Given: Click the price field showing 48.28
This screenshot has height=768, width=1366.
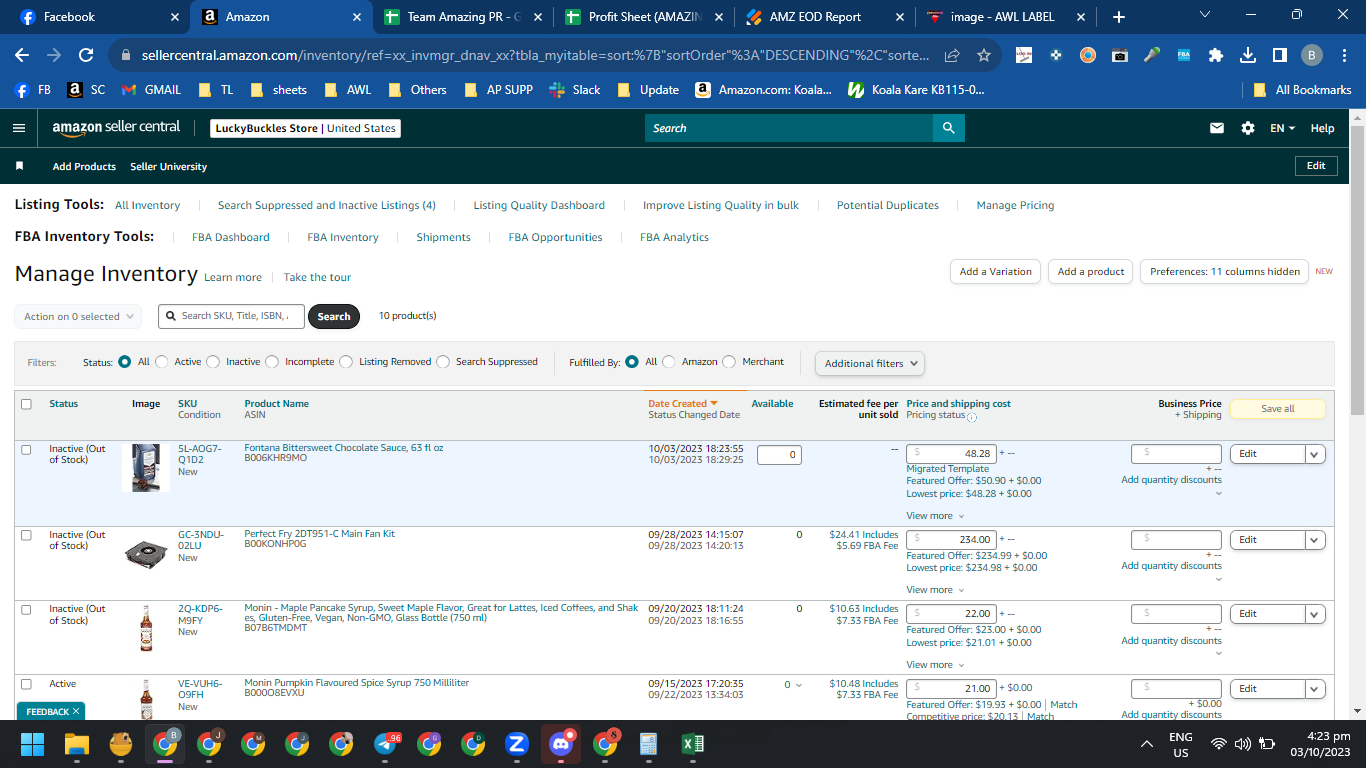Looking at the screenshot, I should pyautogui.click(x=951, y=454).
